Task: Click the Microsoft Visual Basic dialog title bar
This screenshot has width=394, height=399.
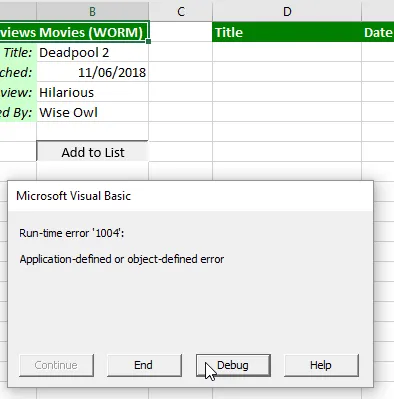Action: [x=190, y=196]
